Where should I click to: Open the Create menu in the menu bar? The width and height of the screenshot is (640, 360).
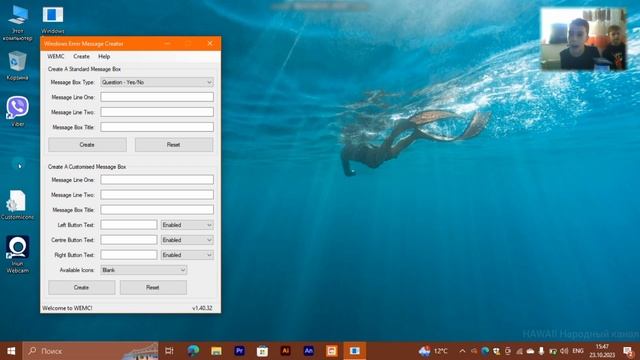point(81,56)
